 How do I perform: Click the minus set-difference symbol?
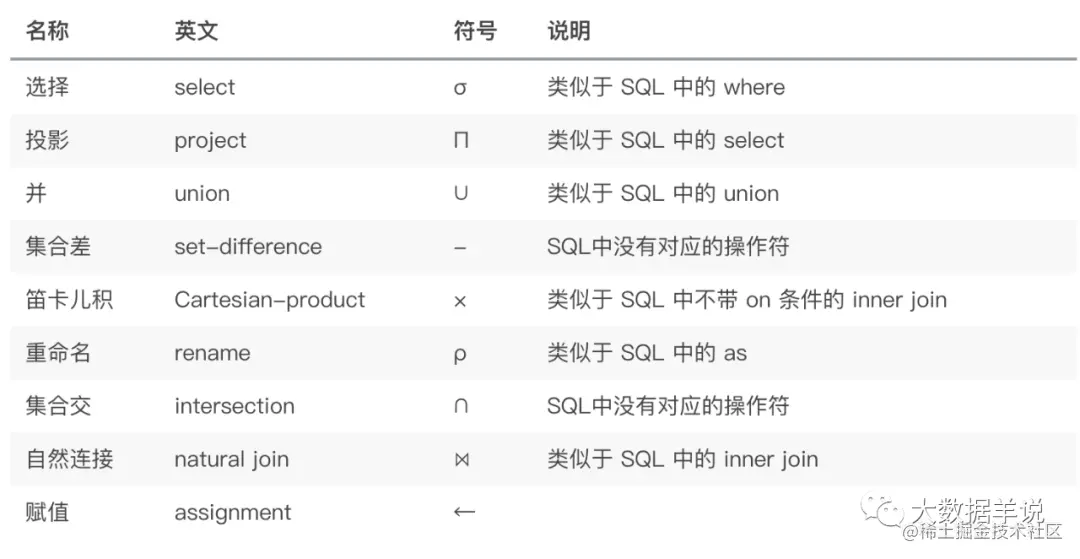(460, 247)
